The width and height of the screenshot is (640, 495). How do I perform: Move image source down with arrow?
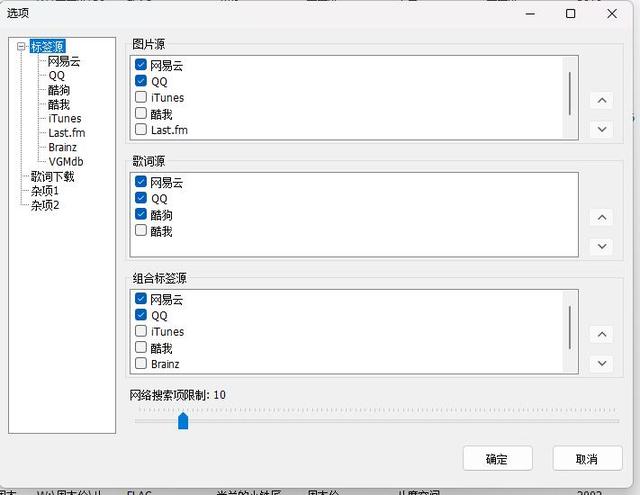602,129
